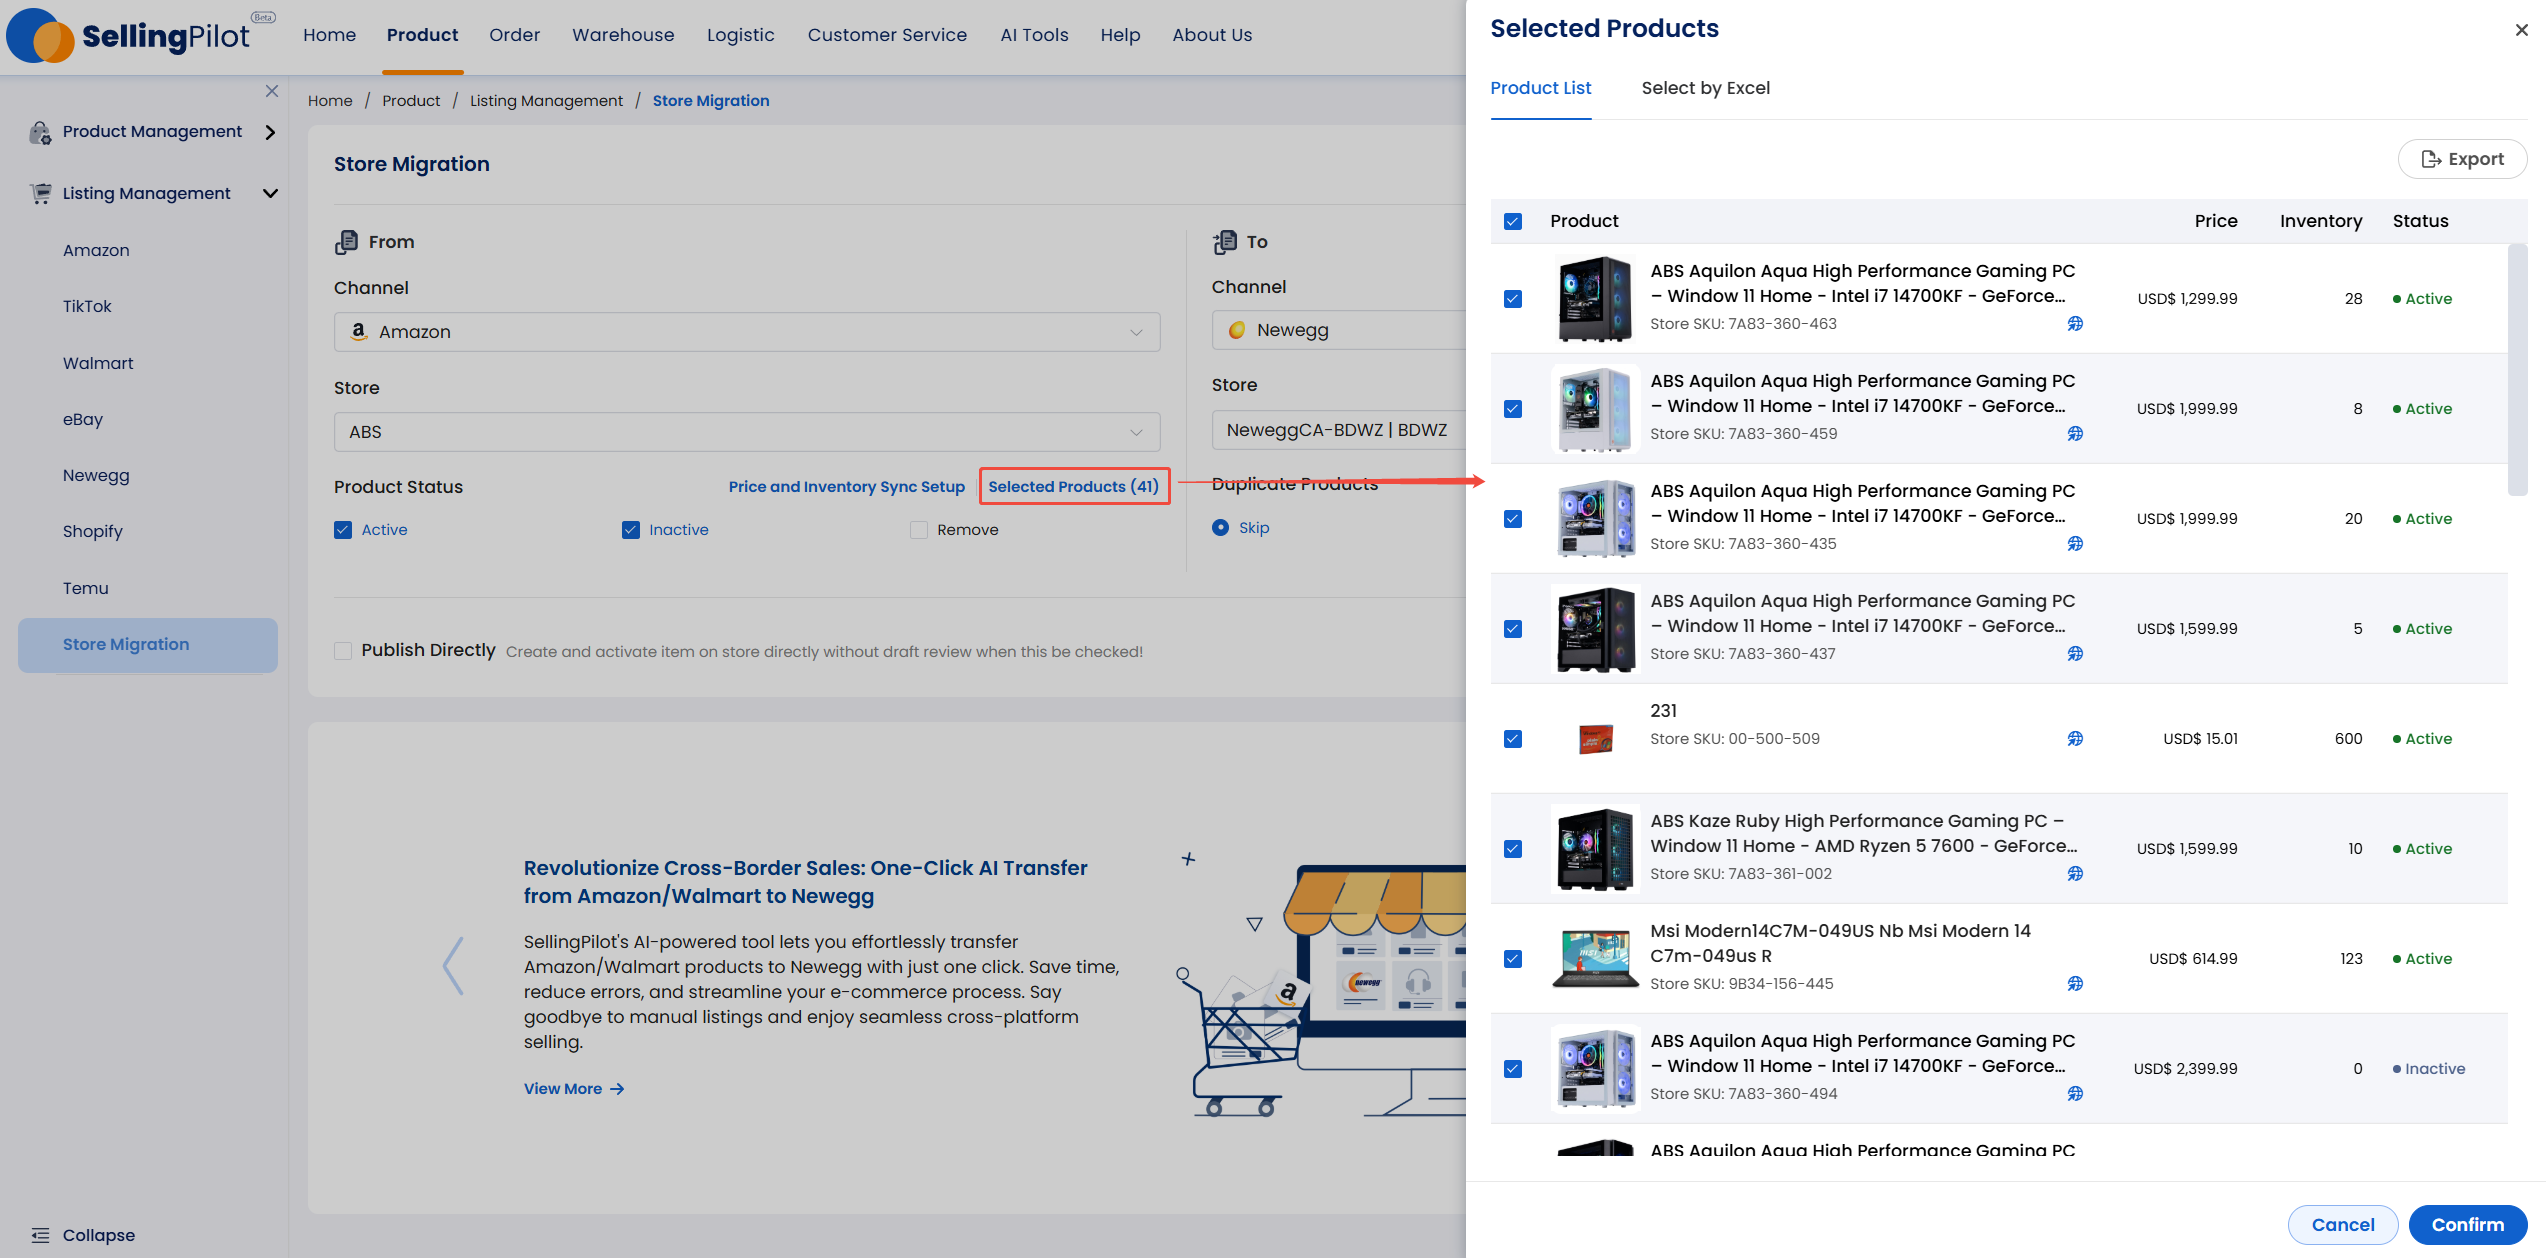Open the Customer Service top menu
The height and width of the screenshot is (1258, 2546).
tap(887, 35)
